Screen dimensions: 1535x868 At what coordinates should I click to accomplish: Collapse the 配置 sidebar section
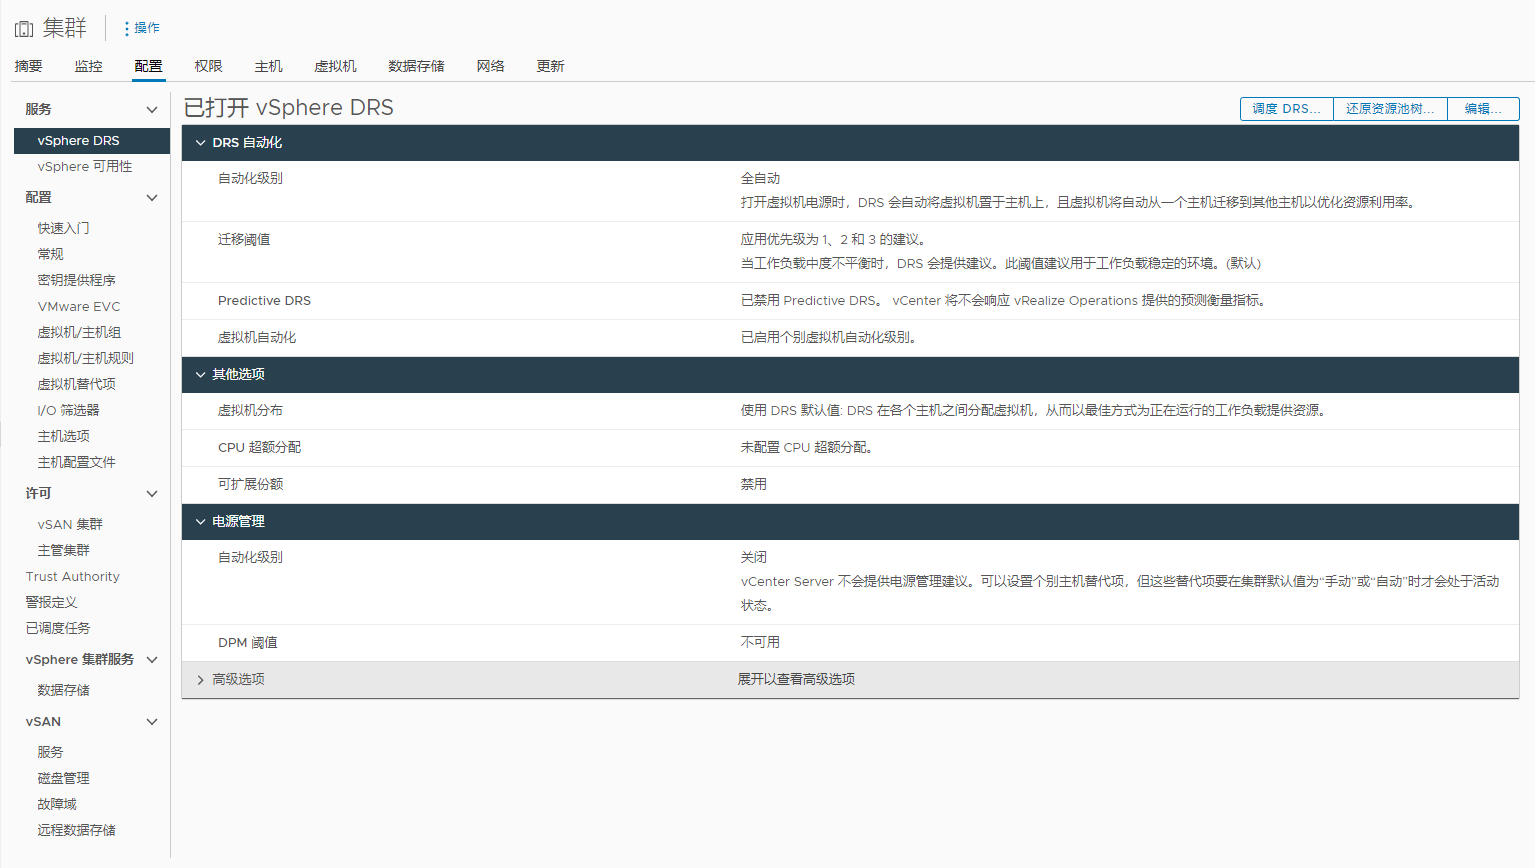coord(152,198)
